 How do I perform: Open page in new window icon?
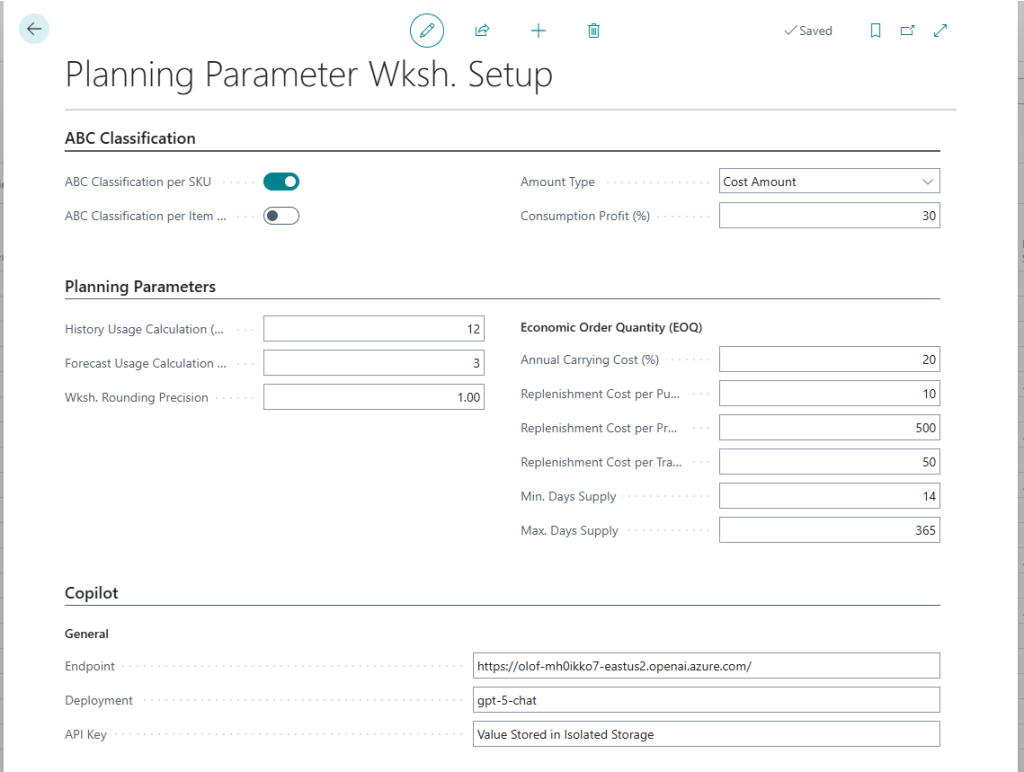tap(907, 31)
